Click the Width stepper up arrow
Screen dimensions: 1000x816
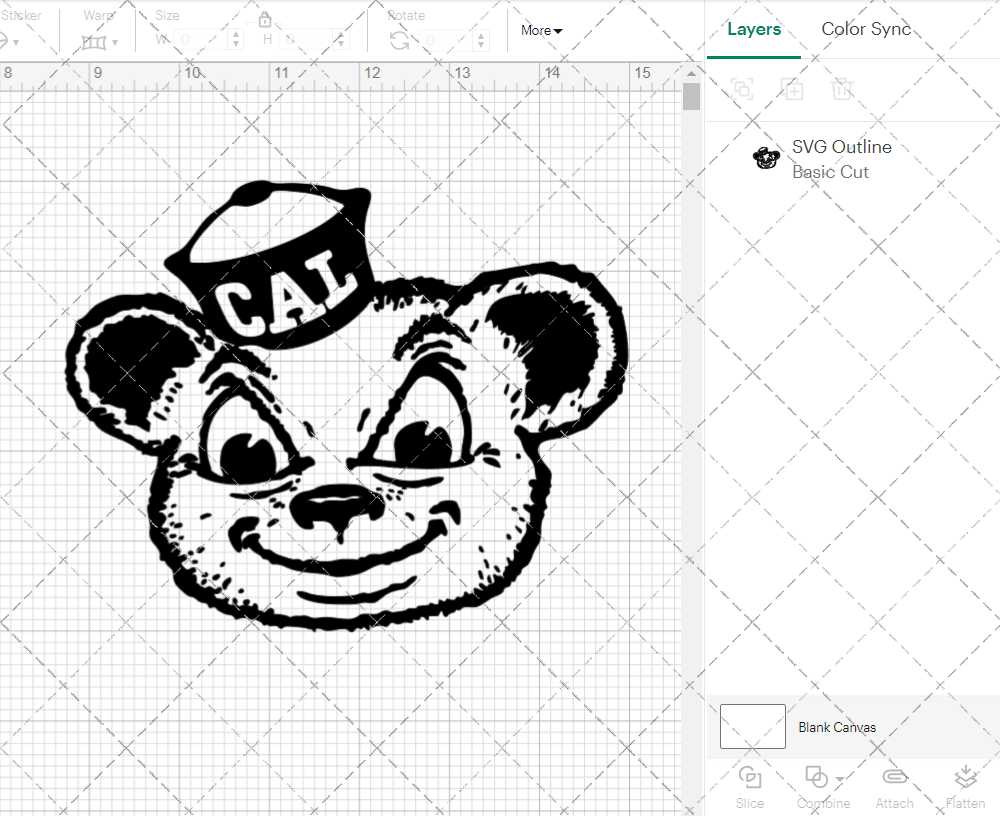(236, 34)
